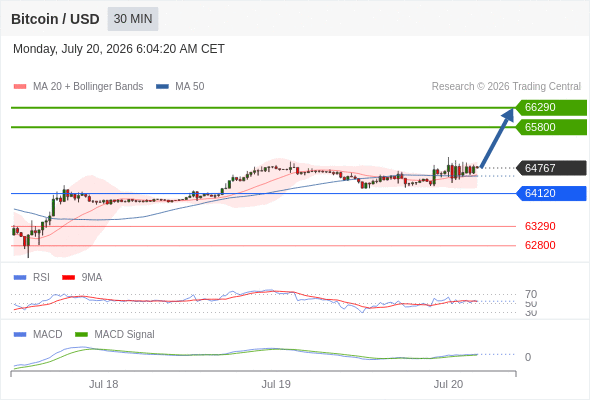Click the Jul 18 date axis label
The image size is (590, 400).
(103, 384)
